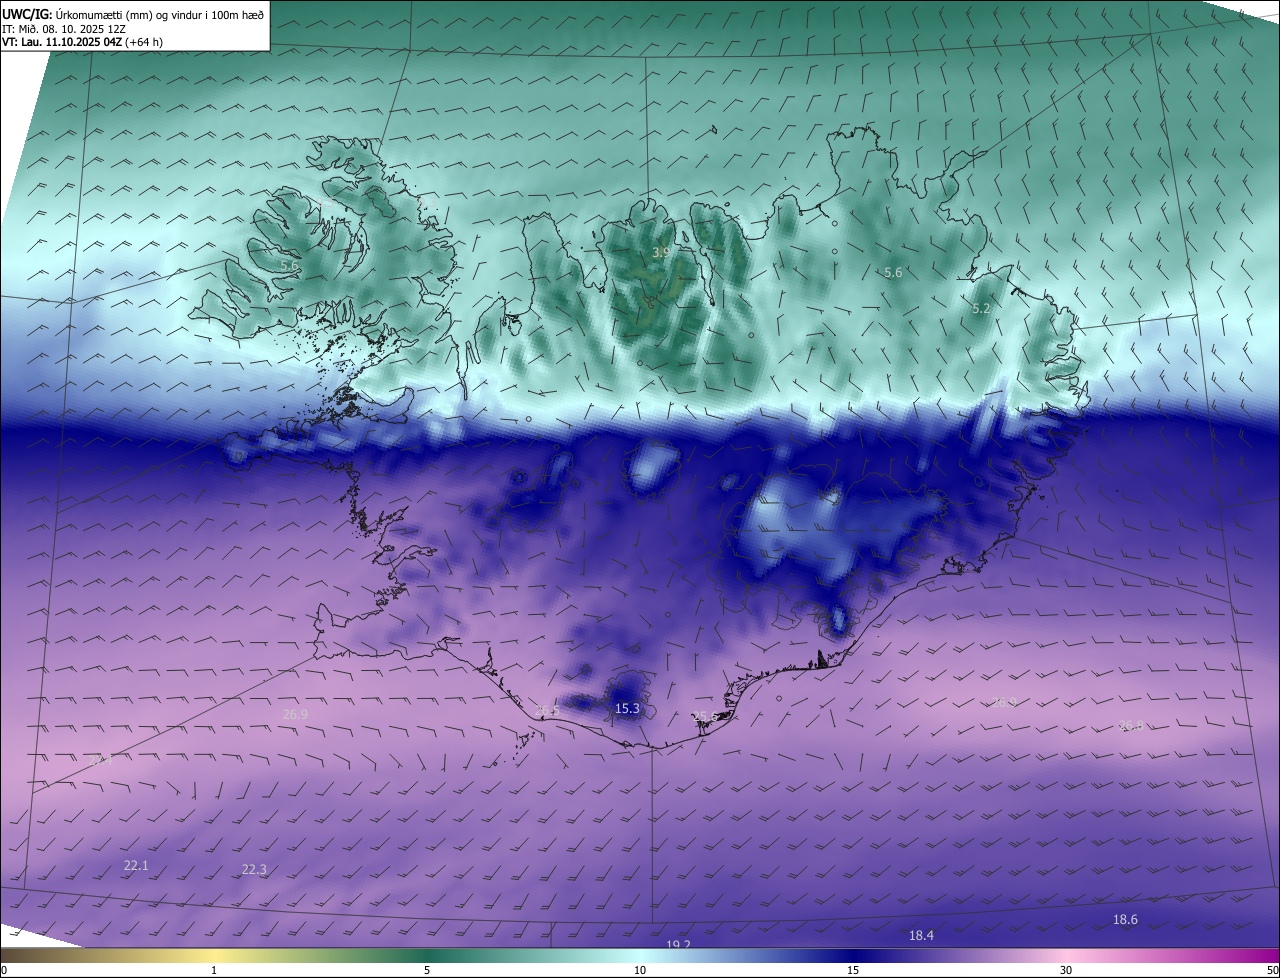The image size is (1280, 978).
Task: Click the 18.4 value label on the map
Action: [x=921, y=936]
